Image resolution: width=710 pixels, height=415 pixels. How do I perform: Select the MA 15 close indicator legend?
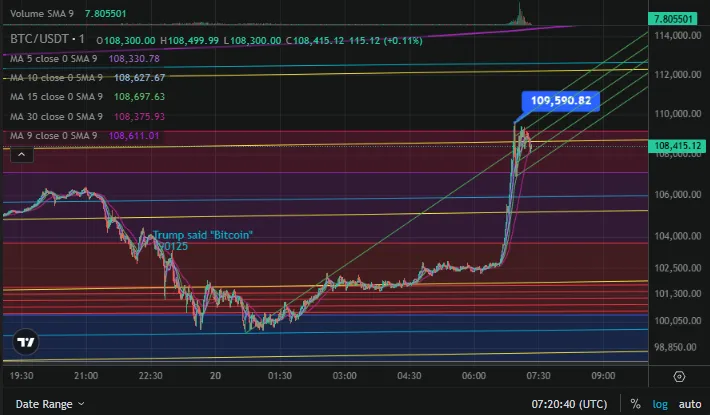coord(56,96)
